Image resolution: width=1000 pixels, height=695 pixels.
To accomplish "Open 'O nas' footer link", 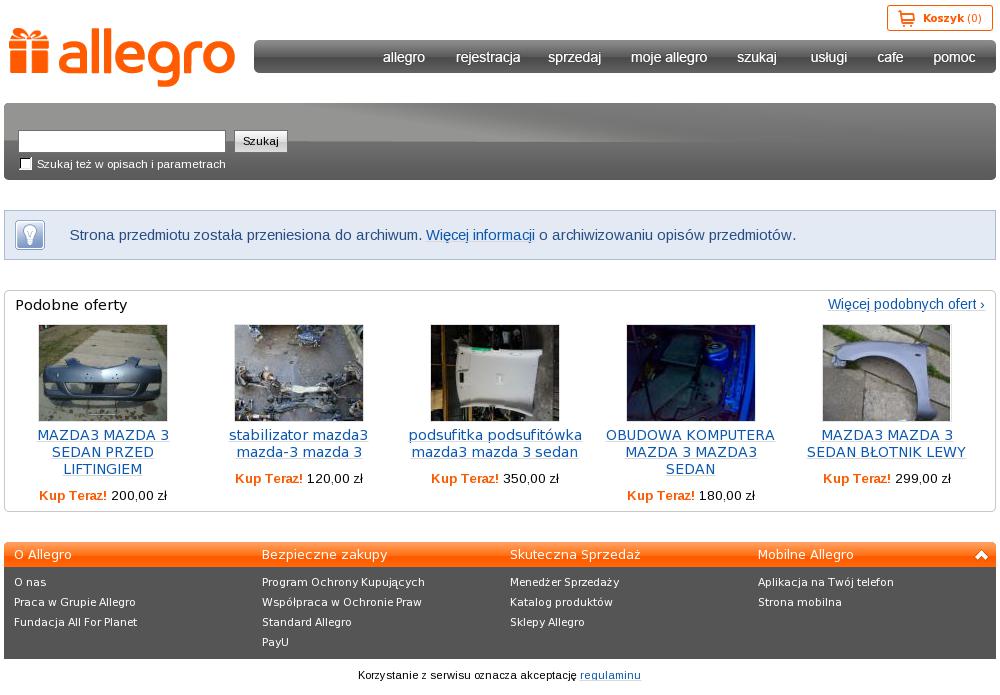I will [30, 582].
